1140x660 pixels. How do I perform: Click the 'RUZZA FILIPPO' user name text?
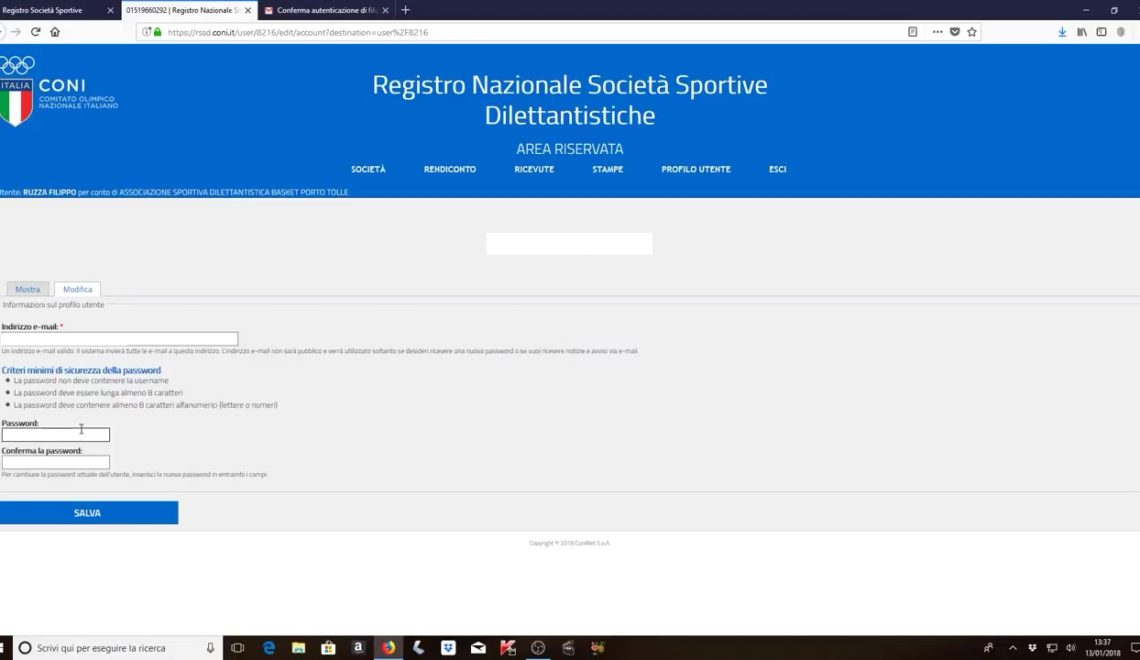click(x=49, y=193)
